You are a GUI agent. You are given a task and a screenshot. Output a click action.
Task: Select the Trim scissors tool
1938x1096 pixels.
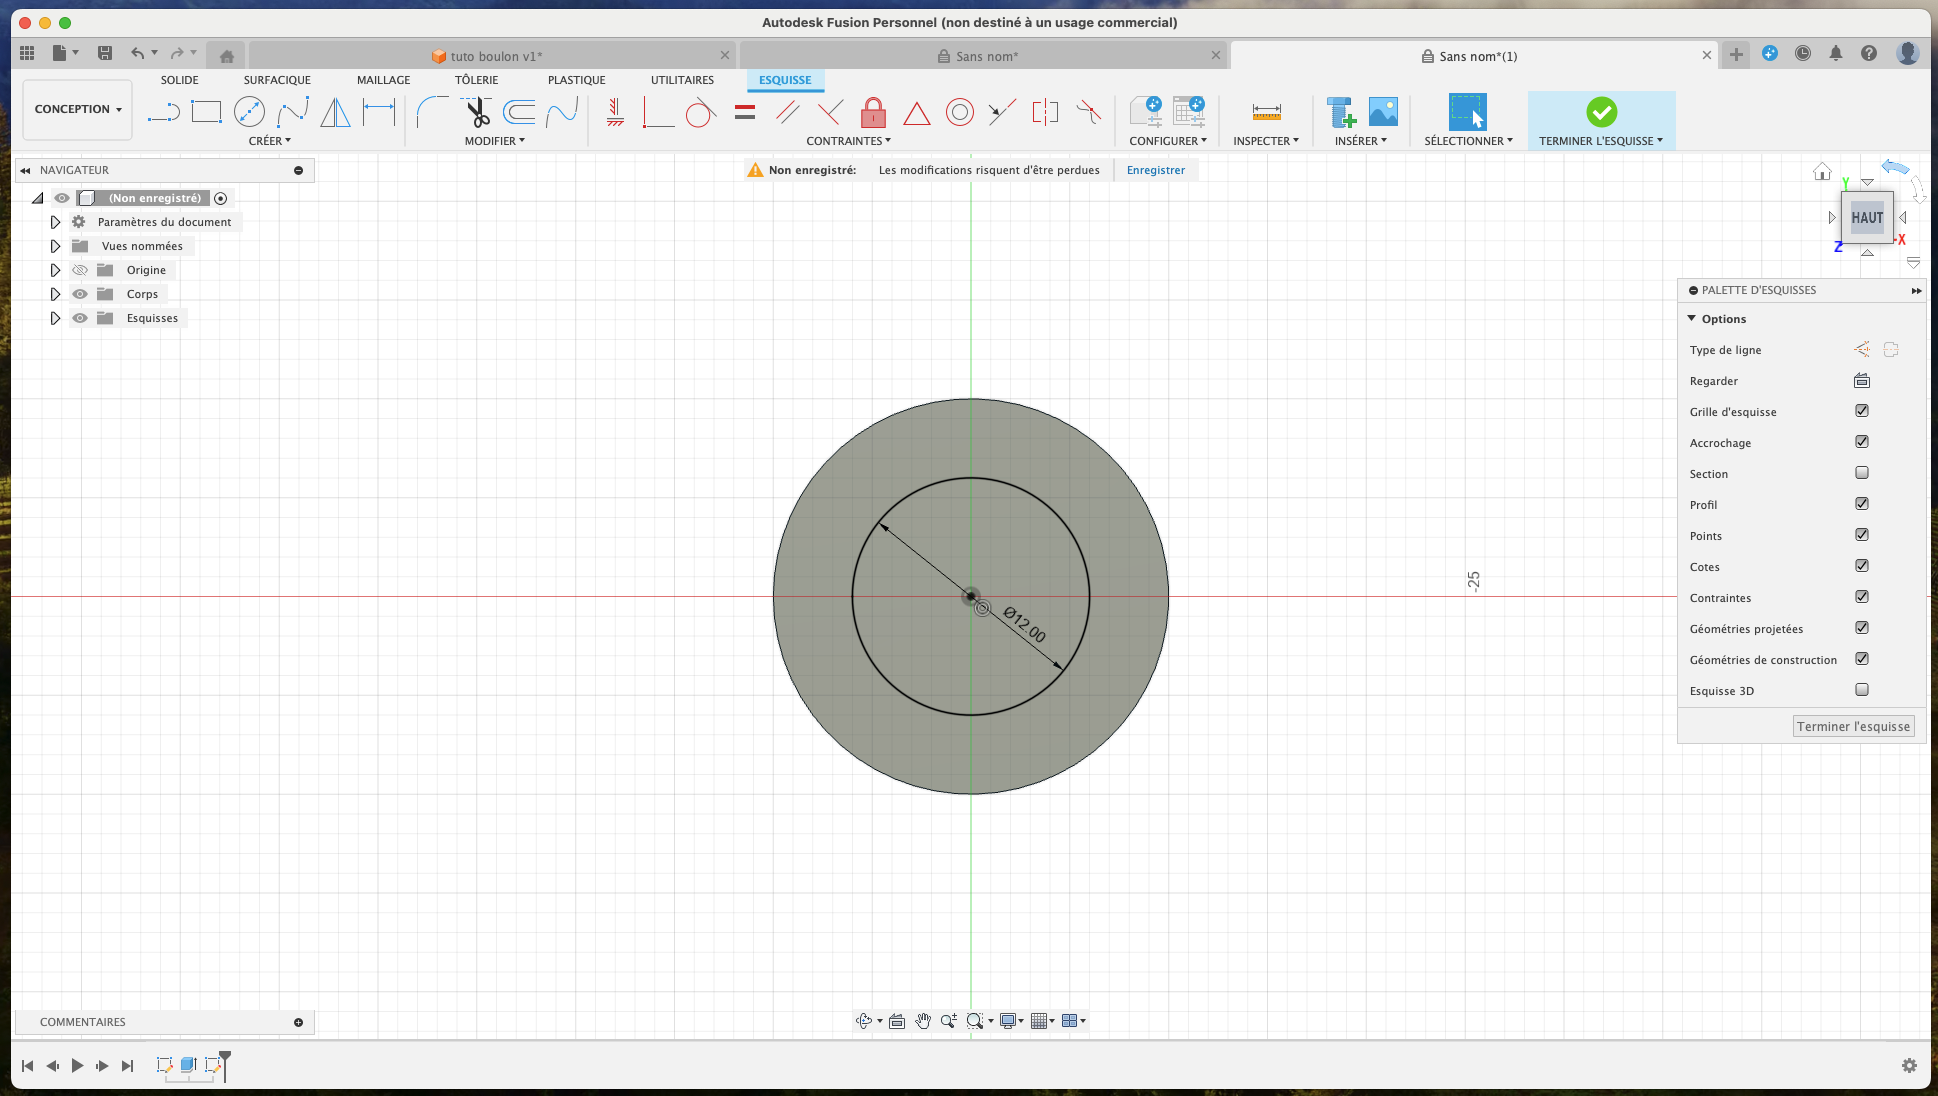click(477, 112)
